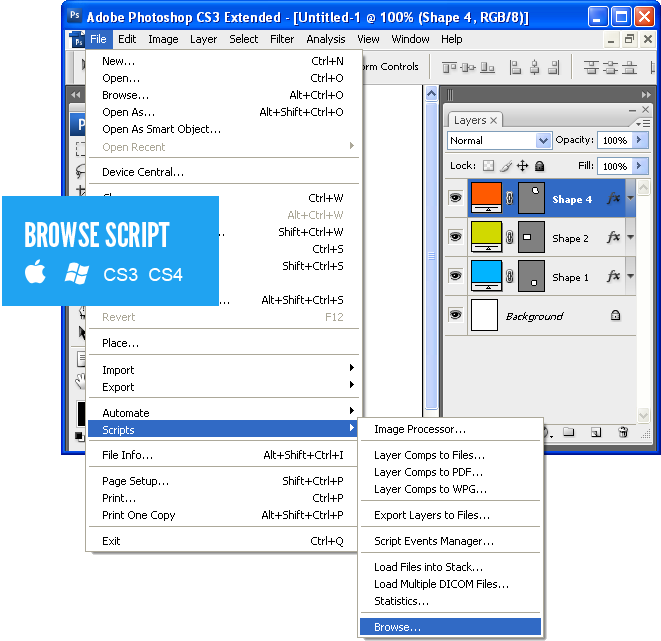The width and height of the screenshot is (661, 641).
Task: Click the distribute top edges icon
Action: 591,67
